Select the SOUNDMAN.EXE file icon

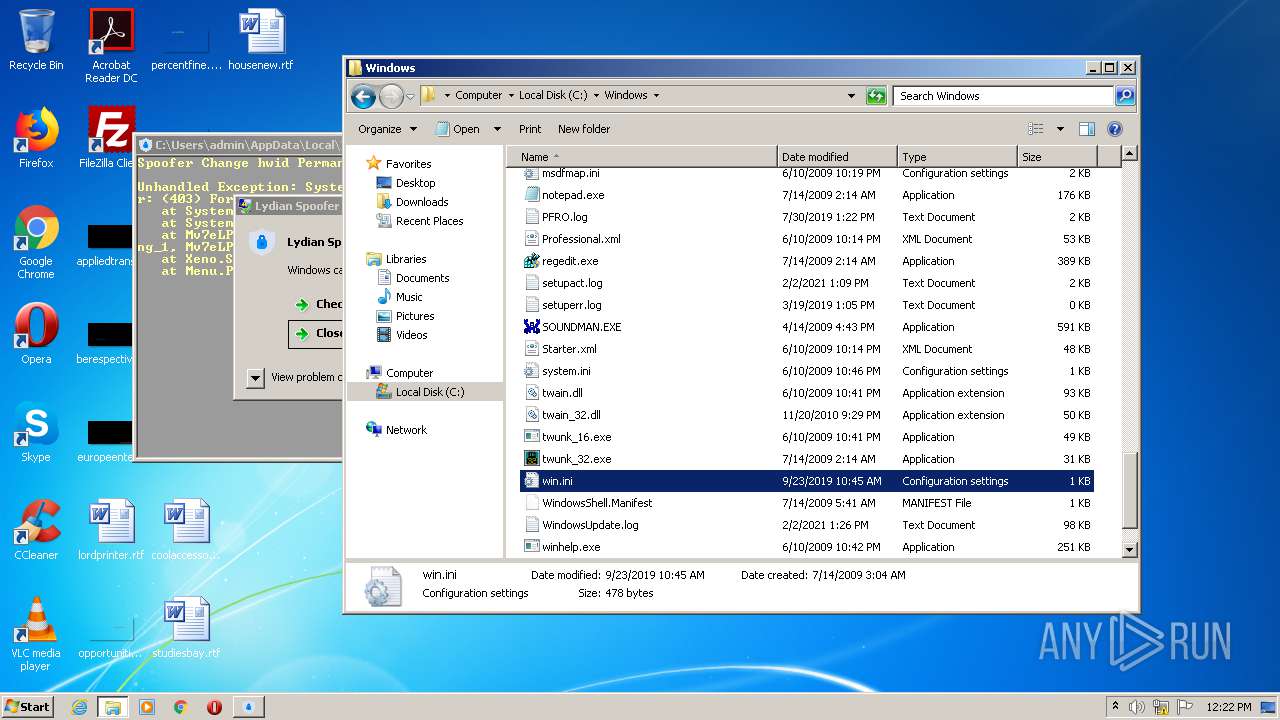tap(532, 327)
